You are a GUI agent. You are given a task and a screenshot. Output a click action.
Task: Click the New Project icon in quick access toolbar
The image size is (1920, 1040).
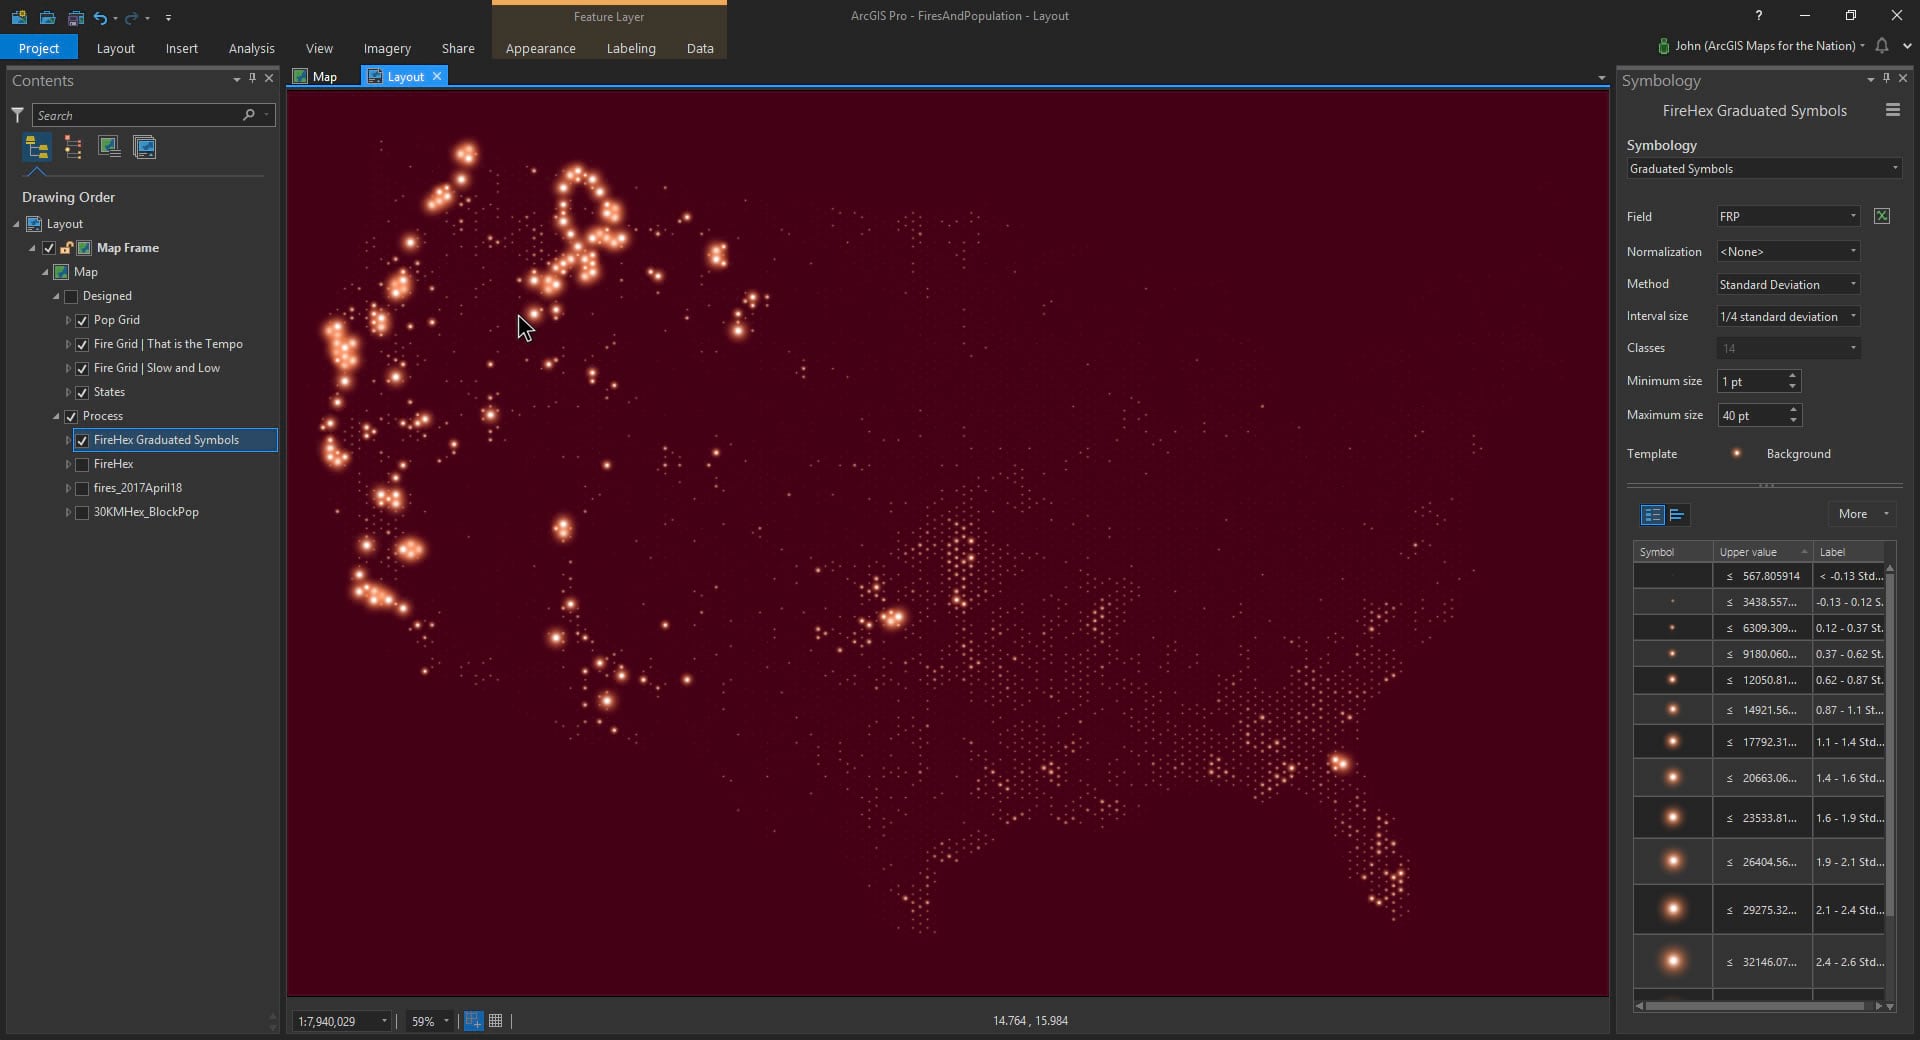click(x=19, y=17)
